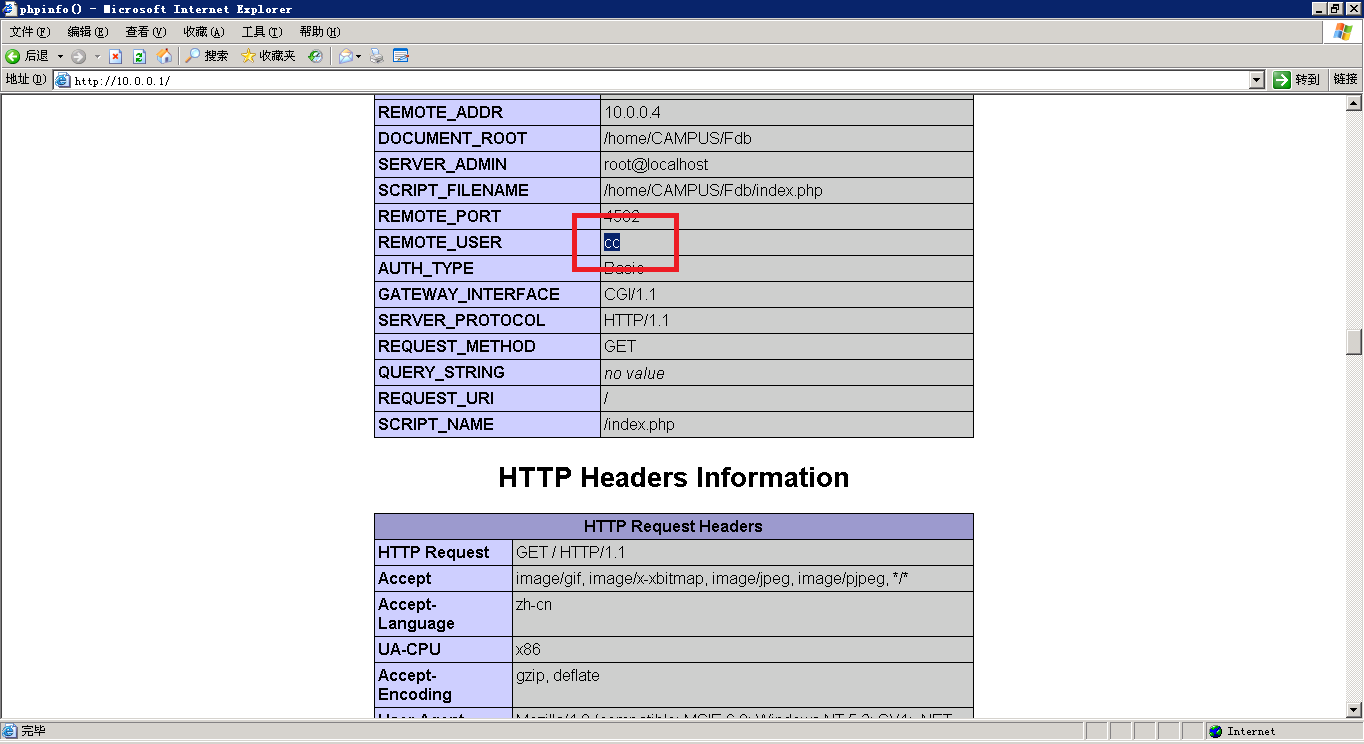Refresh the page with the green arrows icon
1364x744 pixels.
[140, 56]
